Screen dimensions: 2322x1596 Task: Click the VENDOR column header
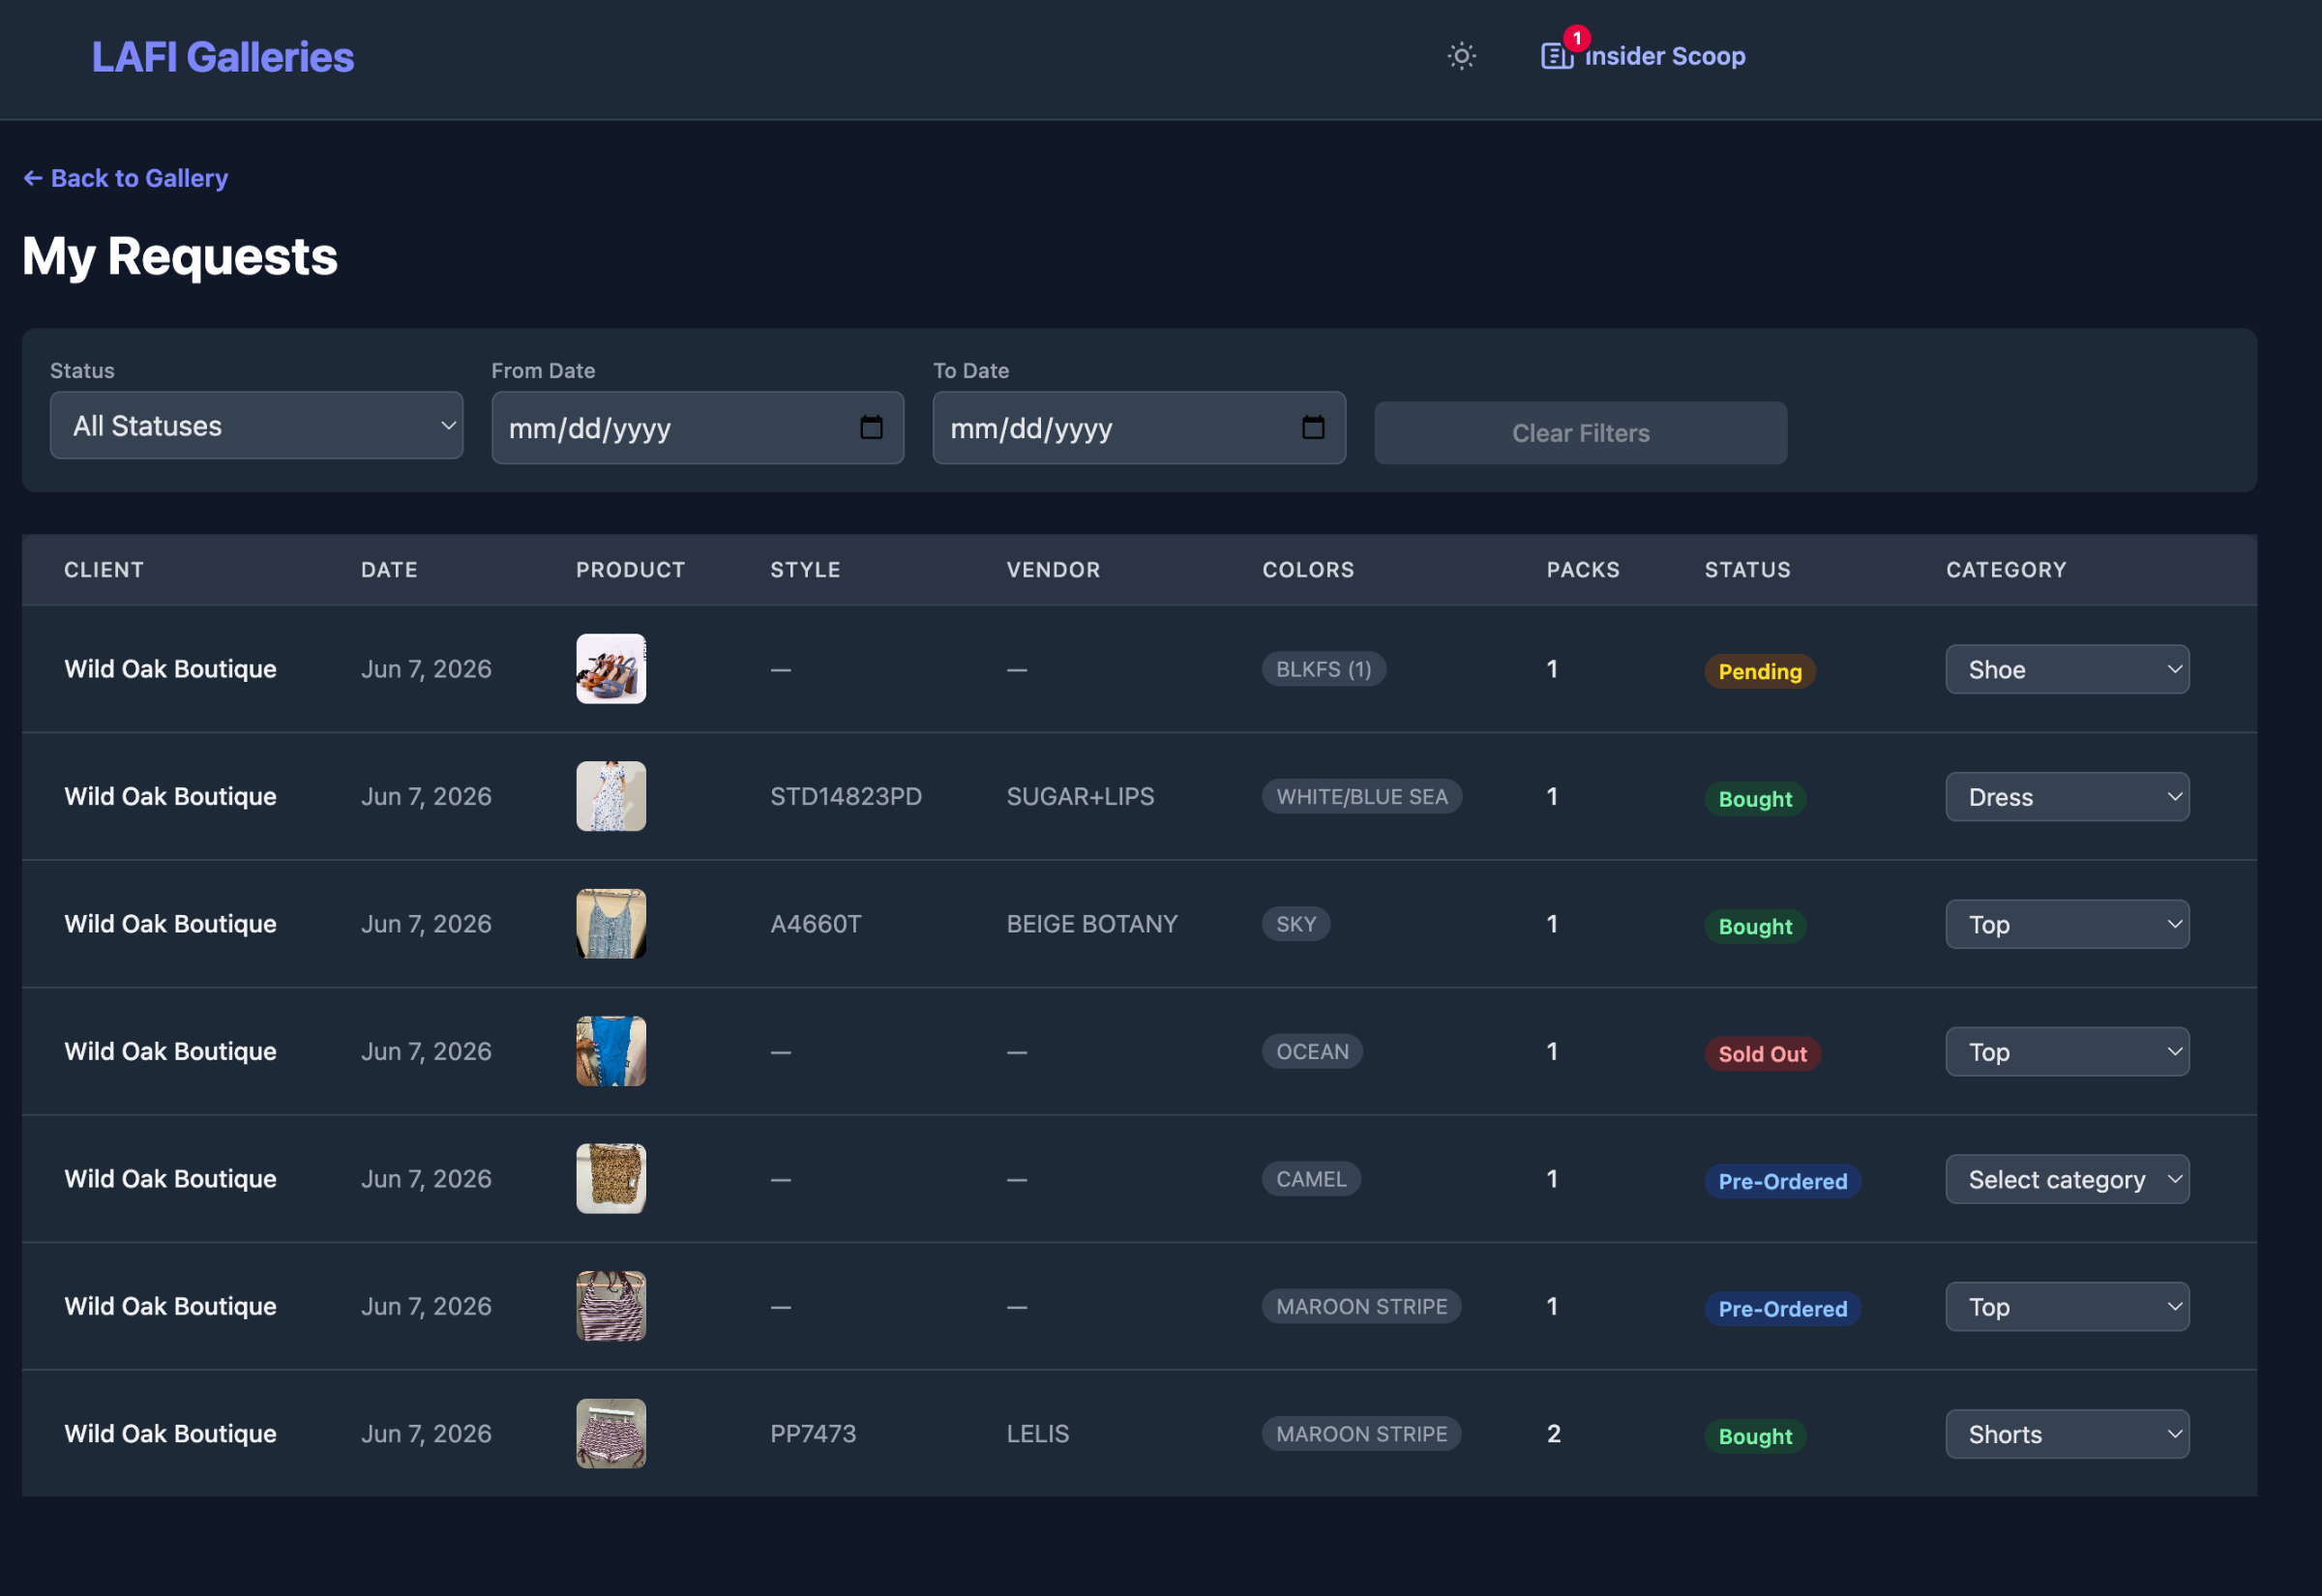tap(1053, 570)
